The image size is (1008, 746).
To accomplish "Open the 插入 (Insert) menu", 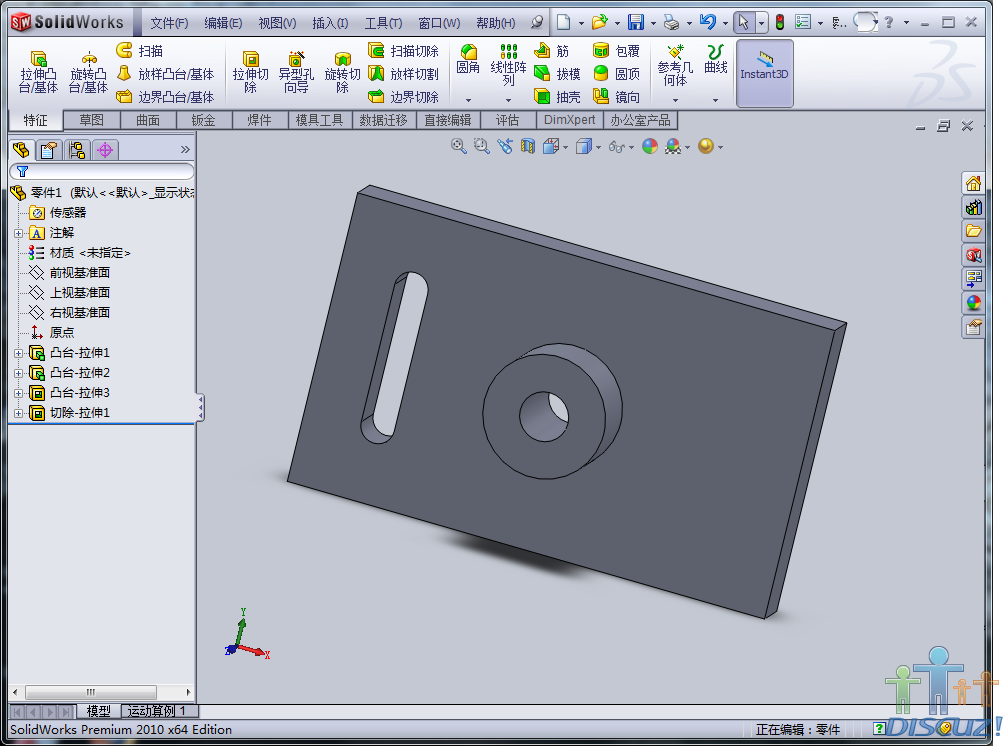I will click(330, 22).
